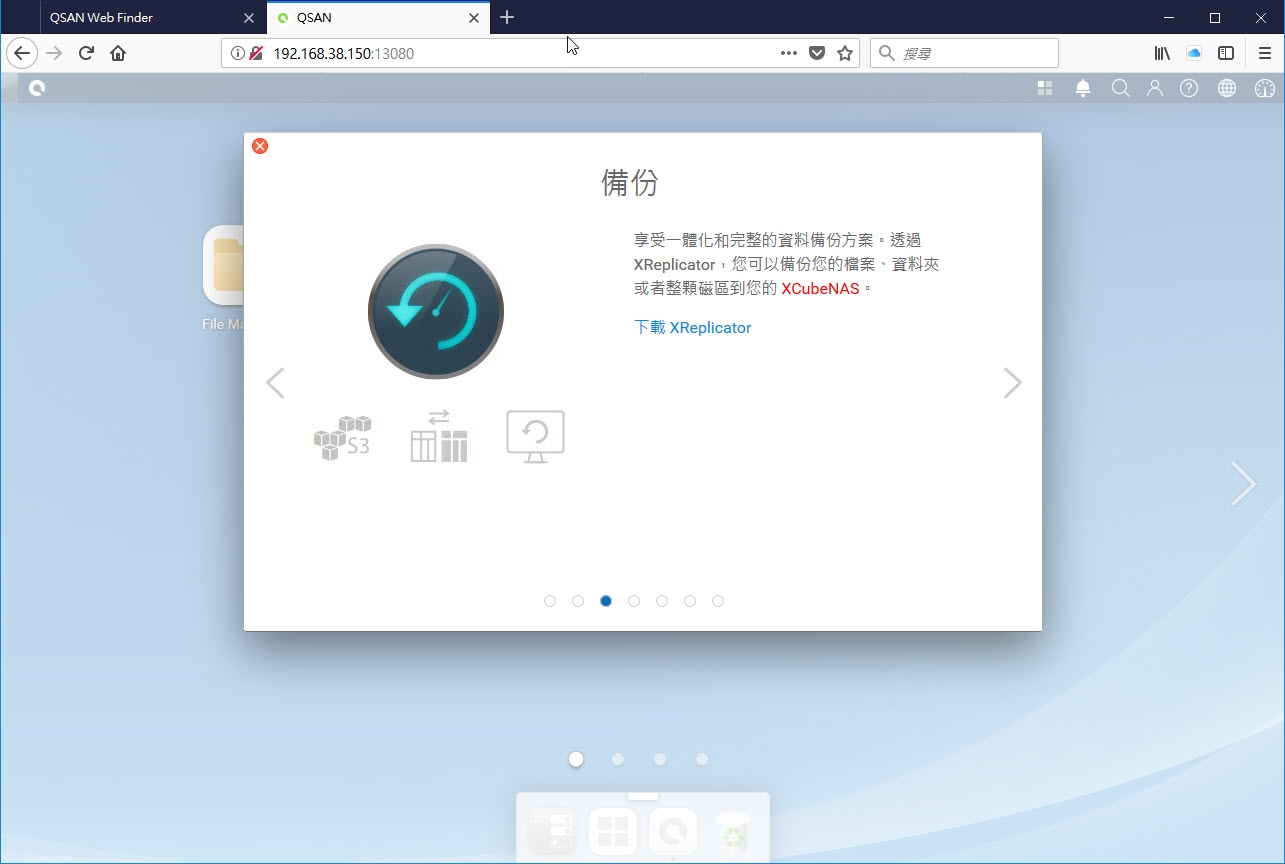Click browser back button
1285x864 pixels.
pyautogui.click(x=22, y=53)
